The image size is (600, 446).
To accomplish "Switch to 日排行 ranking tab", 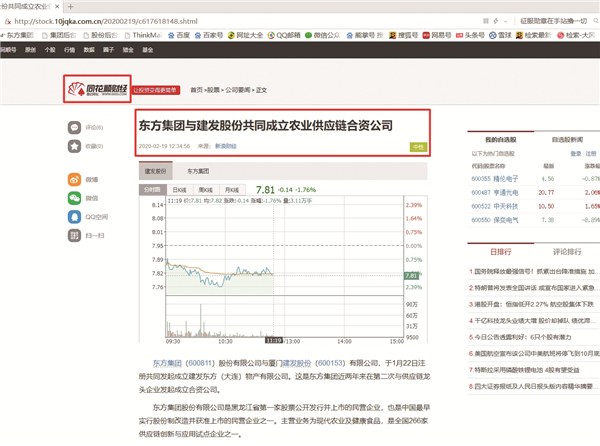I will pos(501,252).
